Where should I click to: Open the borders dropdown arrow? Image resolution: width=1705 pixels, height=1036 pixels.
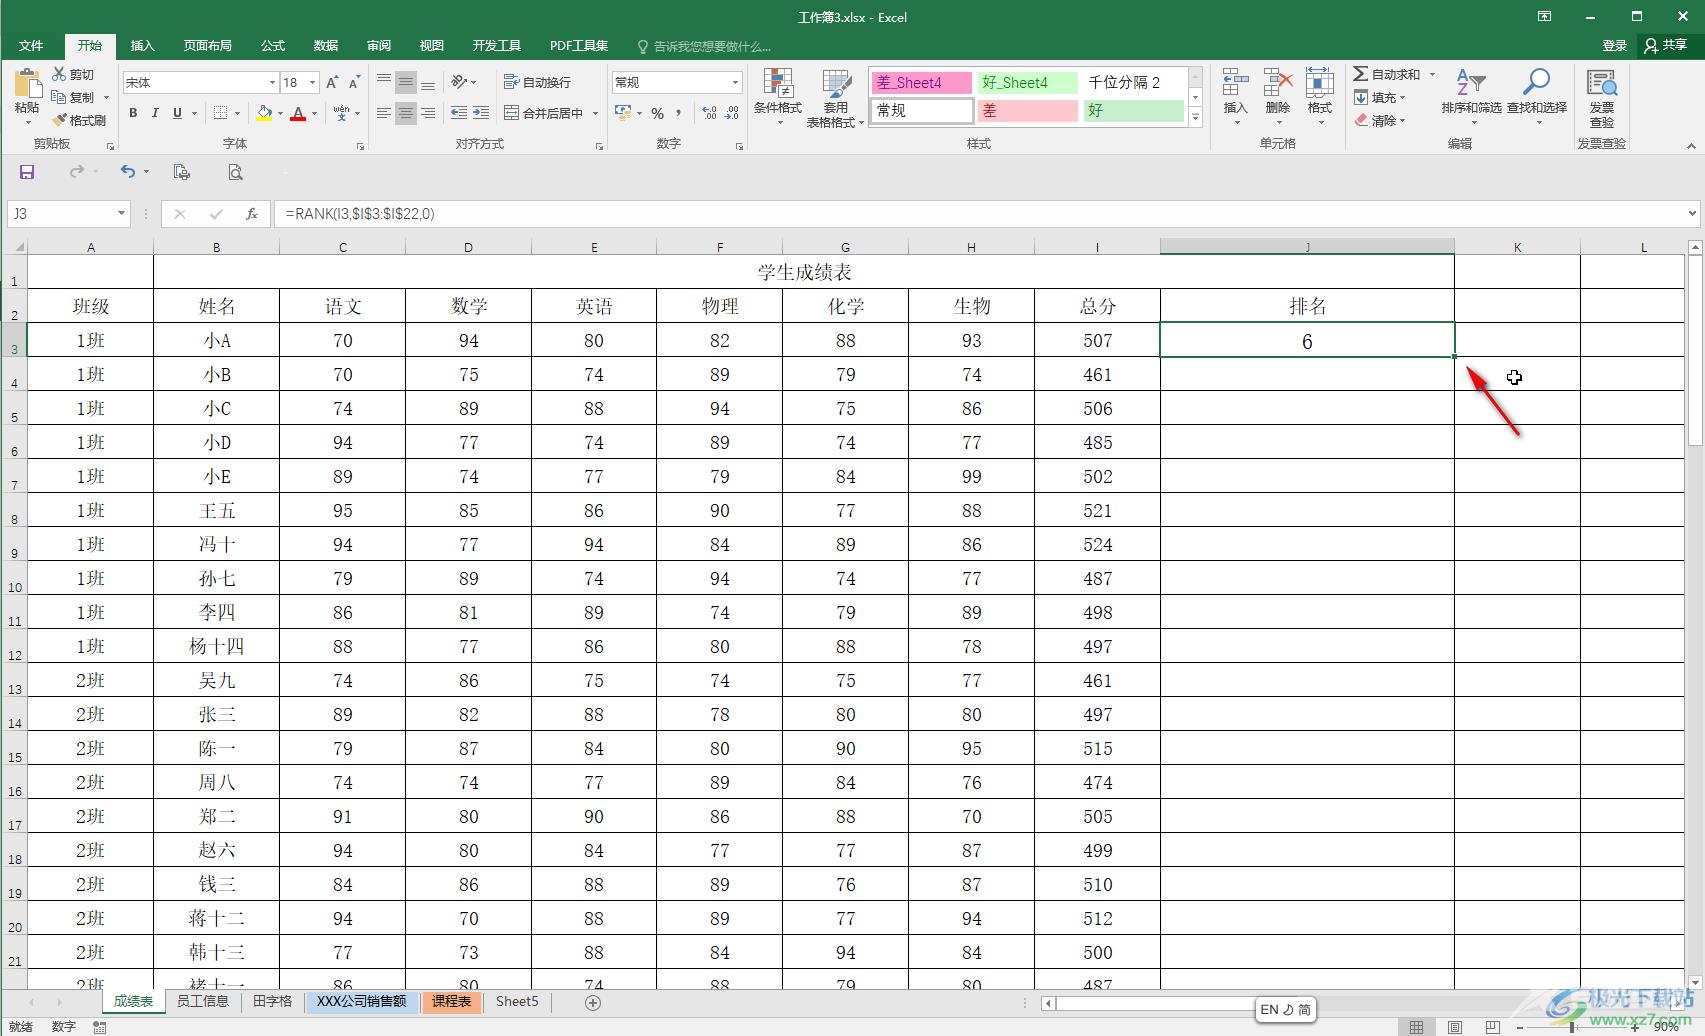point(238,113)
